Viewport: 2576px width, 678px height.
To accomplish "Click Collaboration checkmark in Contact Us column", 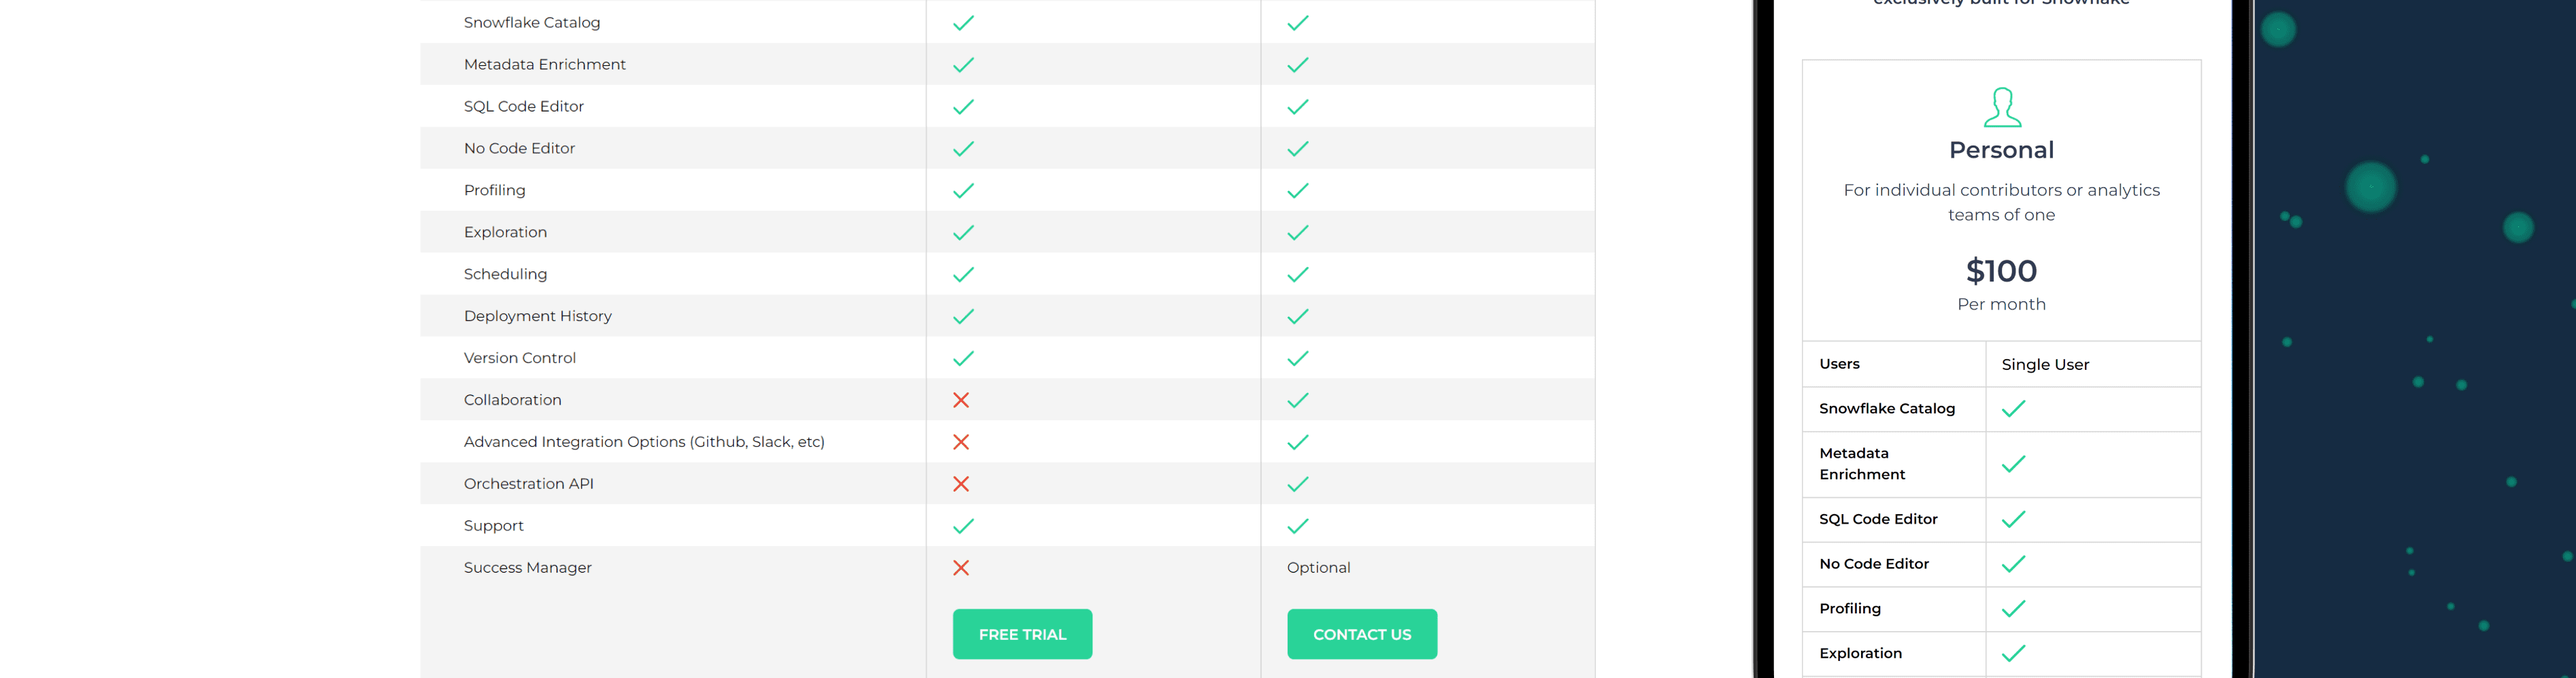I will point(1297,400).
